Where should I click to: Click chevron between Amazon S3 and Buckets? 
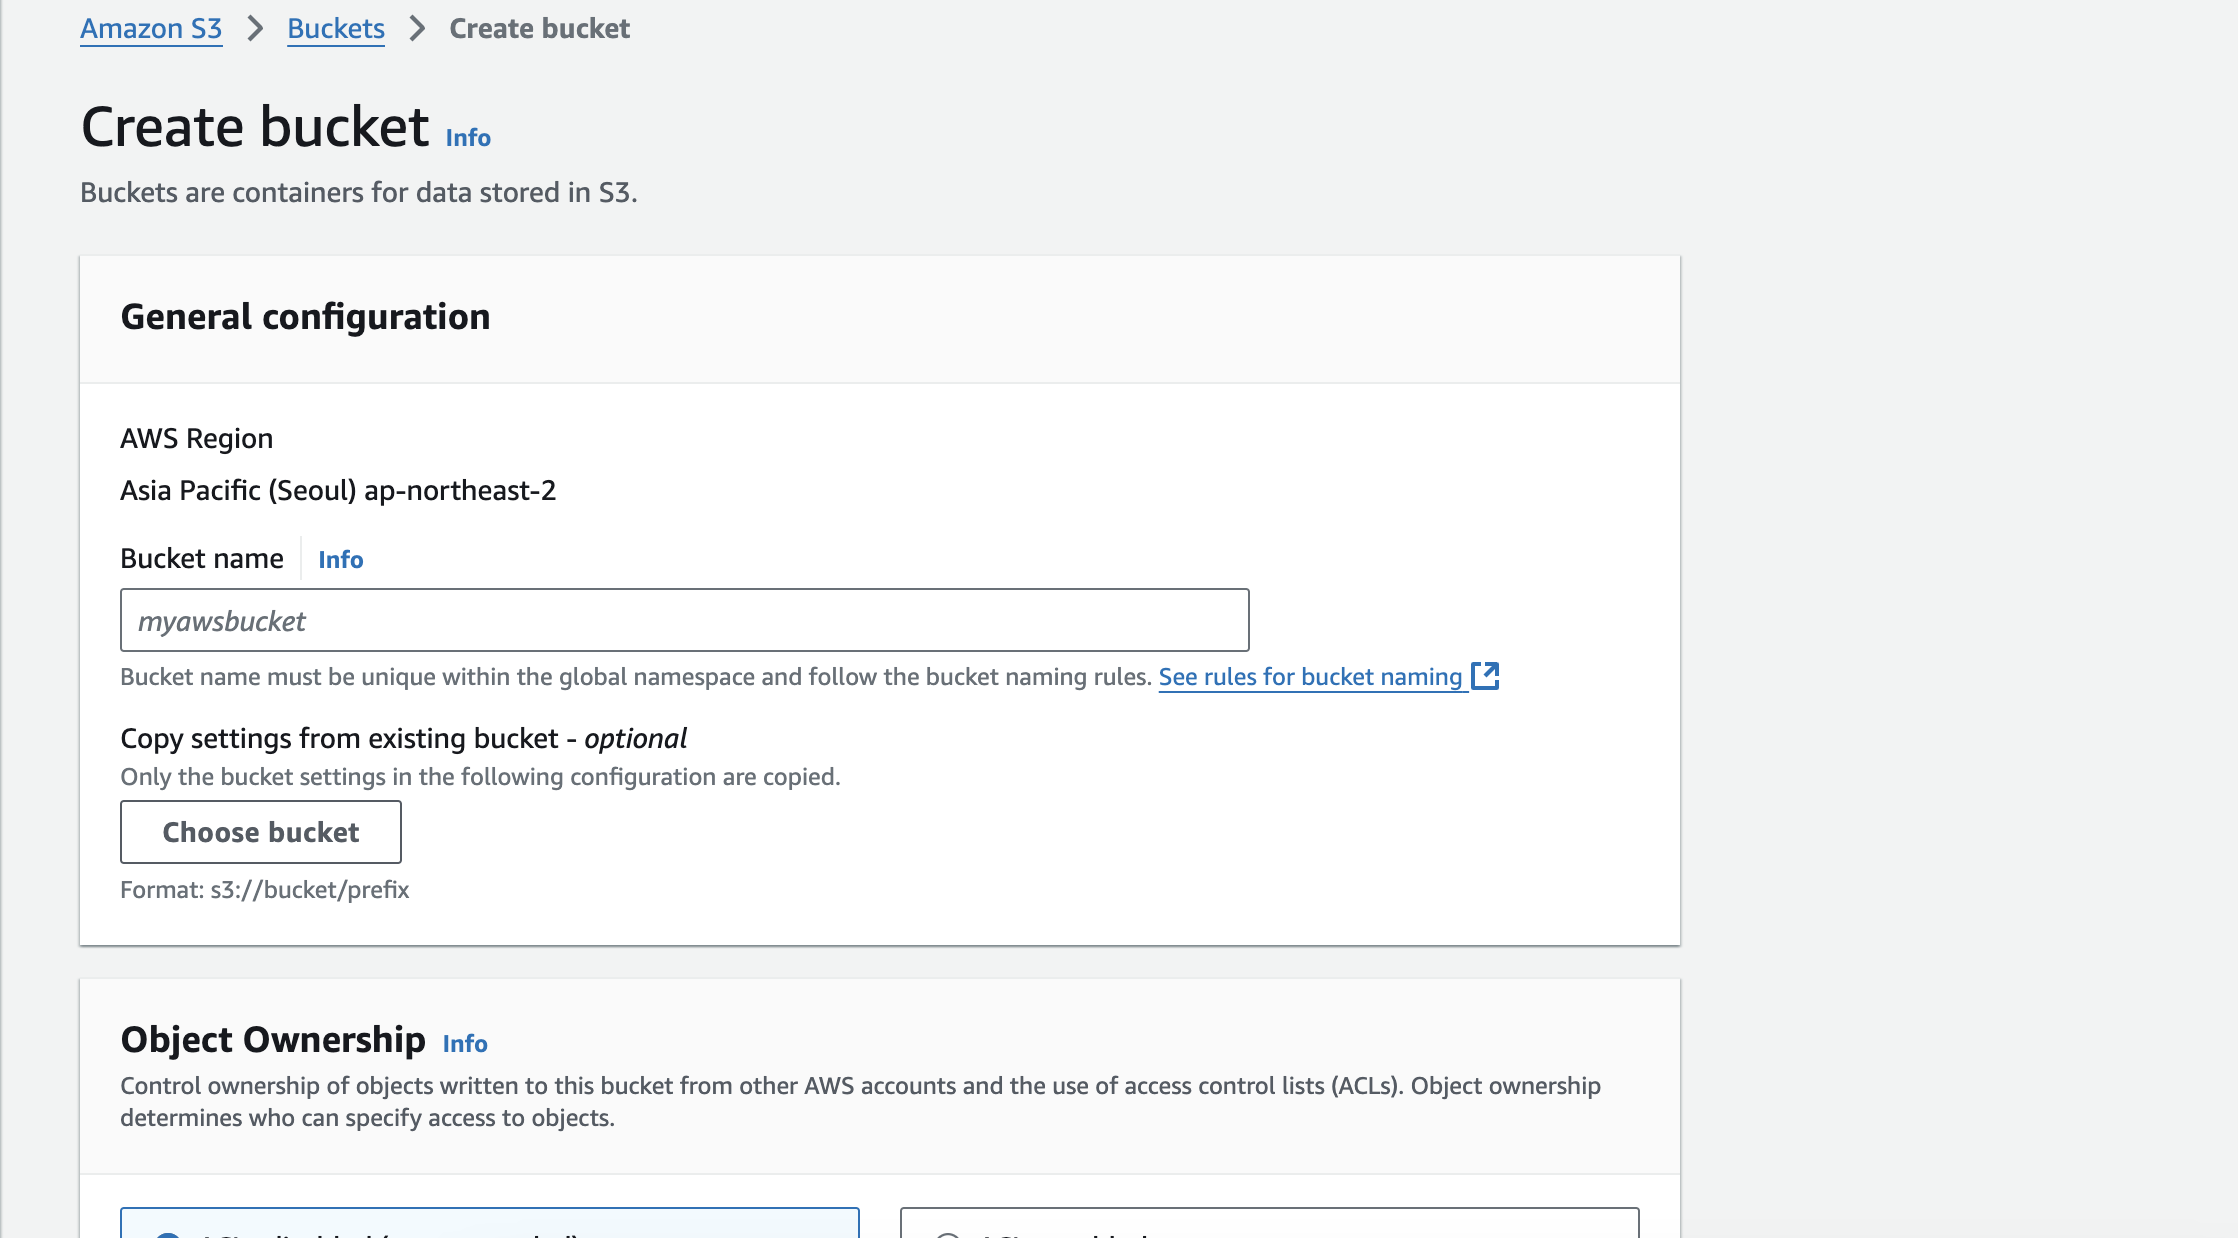[x=255, y=29]
